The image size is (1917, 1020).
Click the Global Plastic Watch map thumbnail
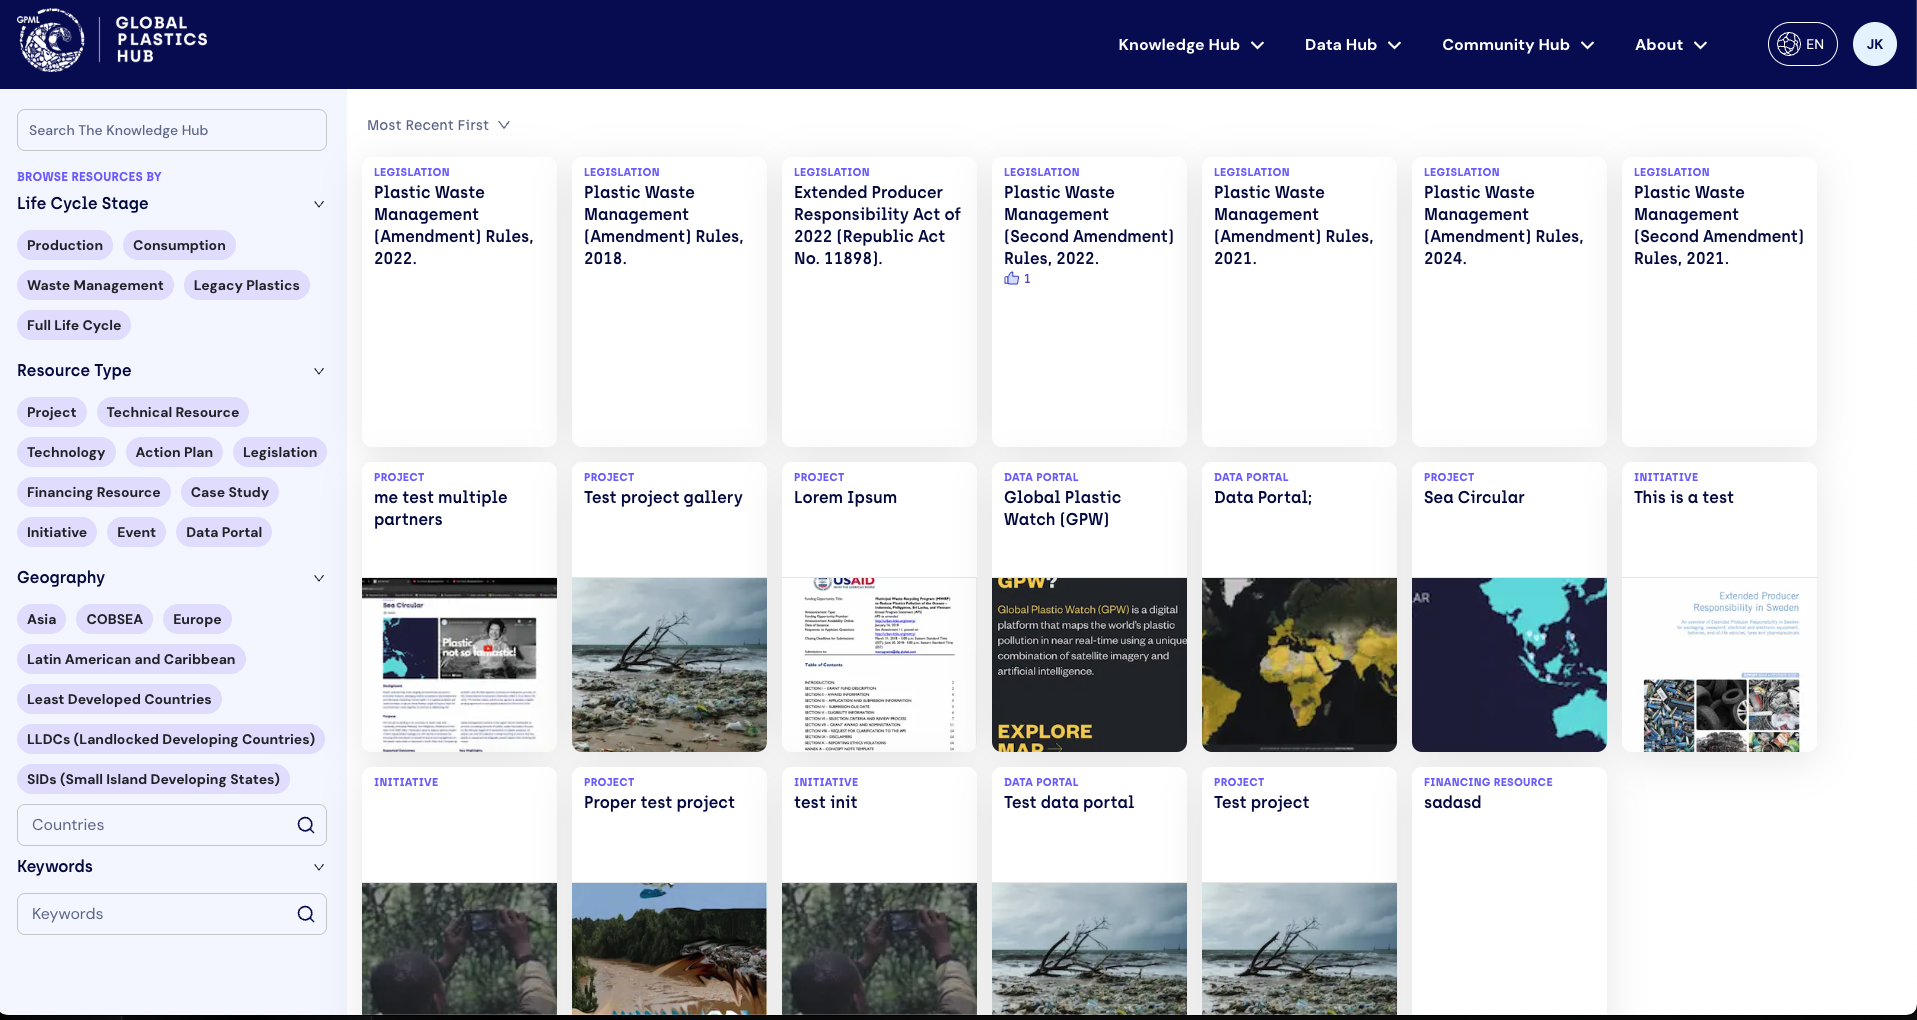click(x=1089, y=664)
